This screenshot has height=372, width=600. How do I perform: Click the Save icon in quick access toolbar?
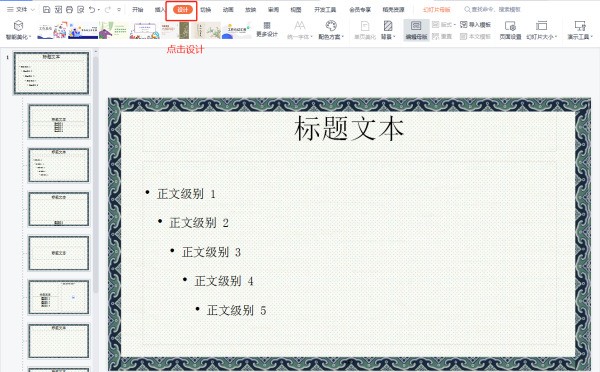(x=46, y=10)
